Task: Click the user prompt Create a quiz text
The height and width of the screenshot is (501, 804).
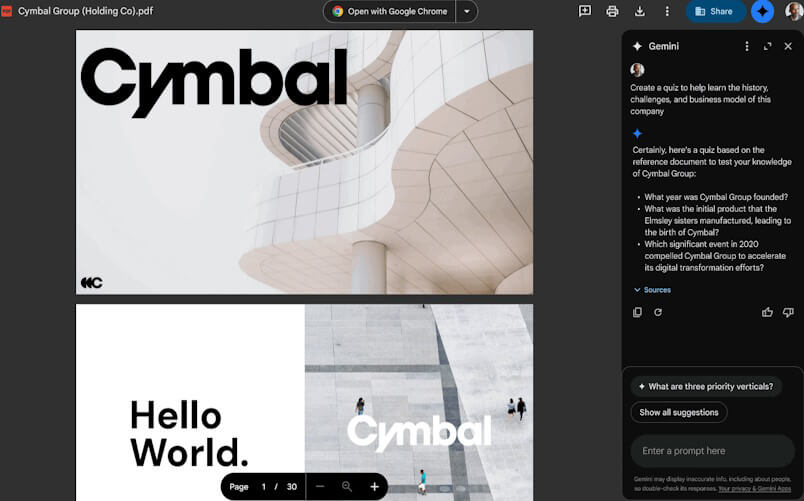Action: point(700,99)
